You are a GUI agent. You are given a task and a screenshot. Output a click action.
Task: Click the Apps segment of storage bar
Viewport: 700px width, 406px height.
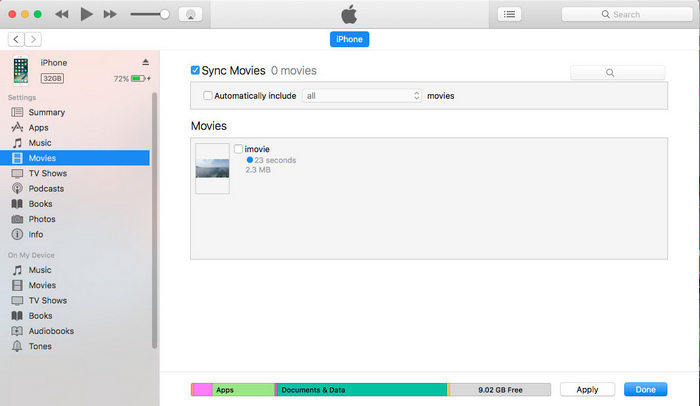click(243, 389)
